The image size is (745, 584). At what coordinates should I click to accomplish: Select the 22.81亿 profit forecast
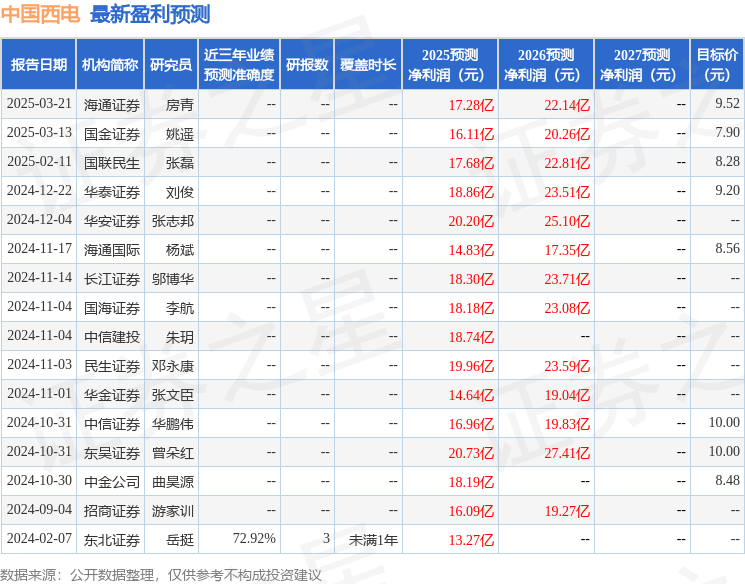click(x=567, y=163)
